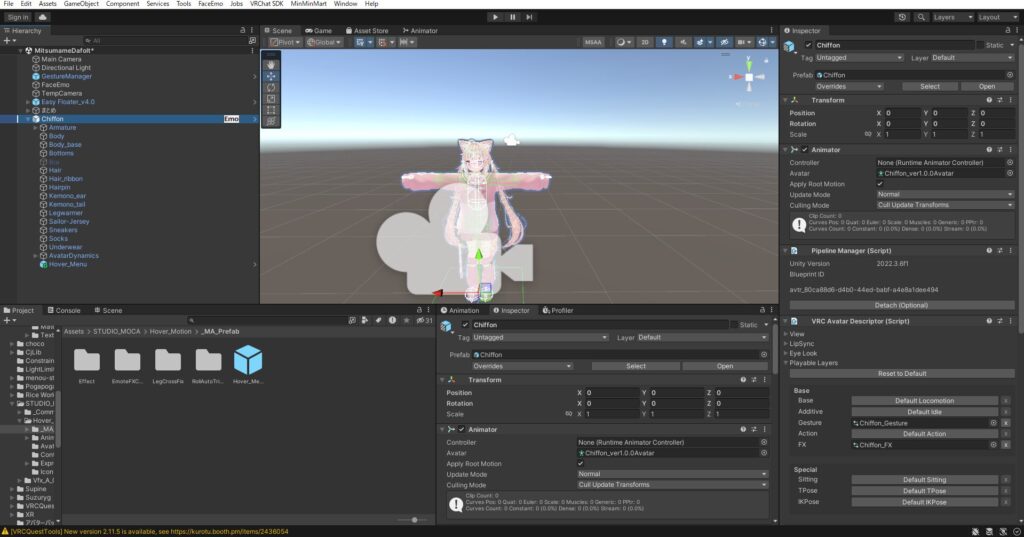1024x537 pixels.
Task: Adjust the asset thumbnail size slider
Action: click(x=413, y=520)
